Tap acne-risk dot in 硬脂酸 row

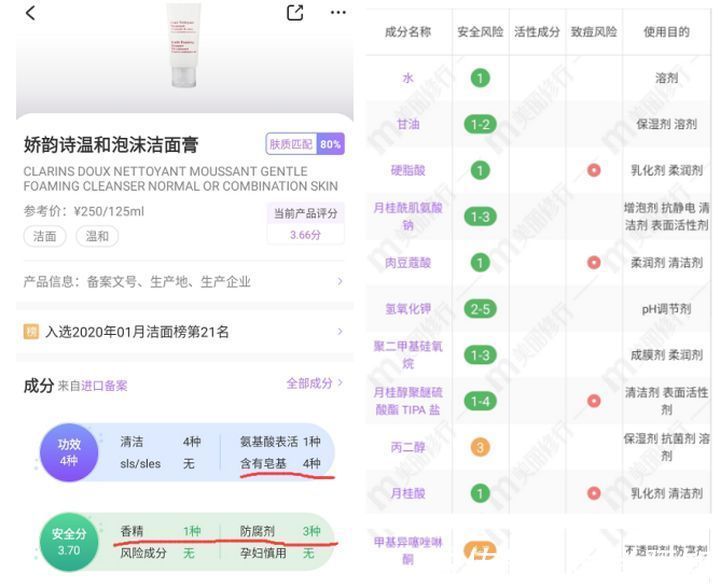594,170
